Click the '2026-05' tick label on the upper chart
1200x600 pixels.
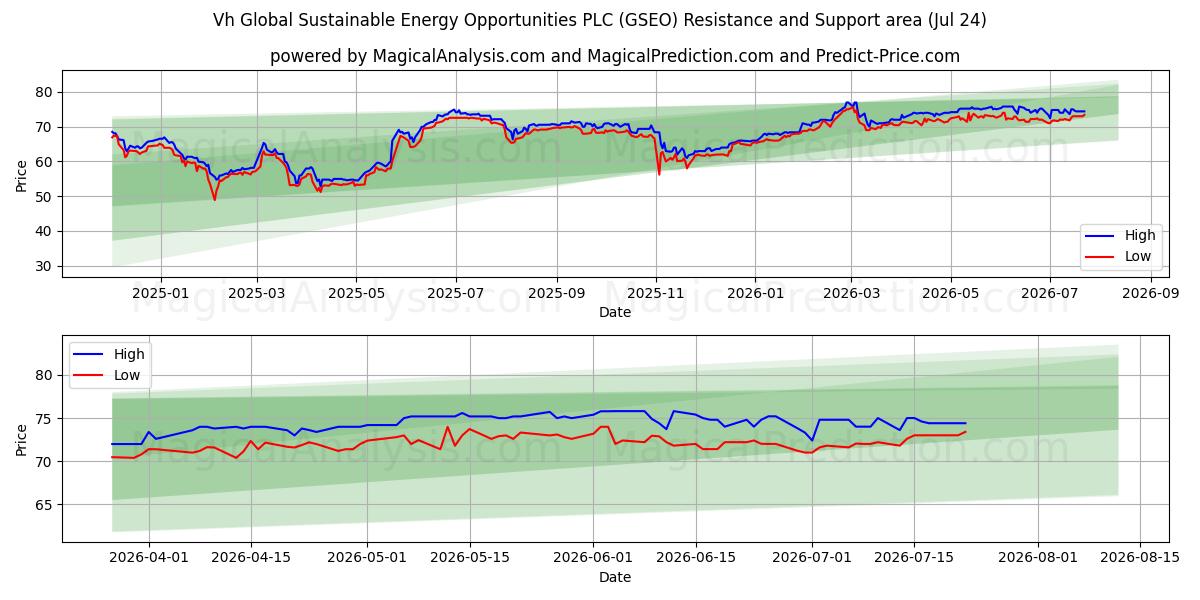pyautogui.click(x=950, y=293)
